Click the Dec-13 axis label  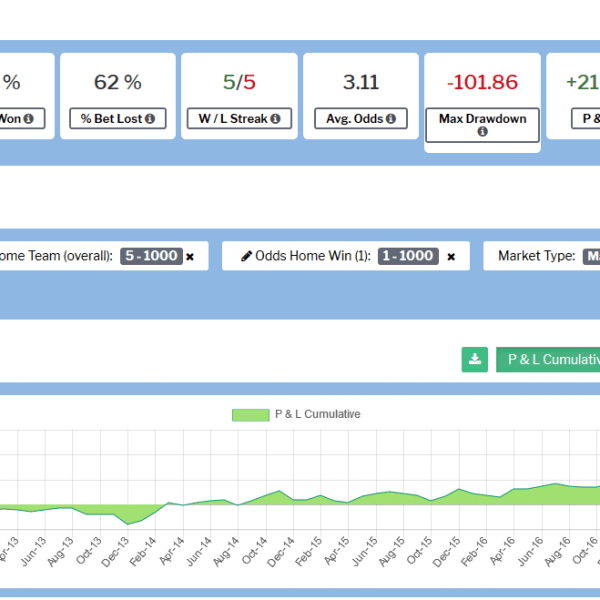tap(115, 552)
